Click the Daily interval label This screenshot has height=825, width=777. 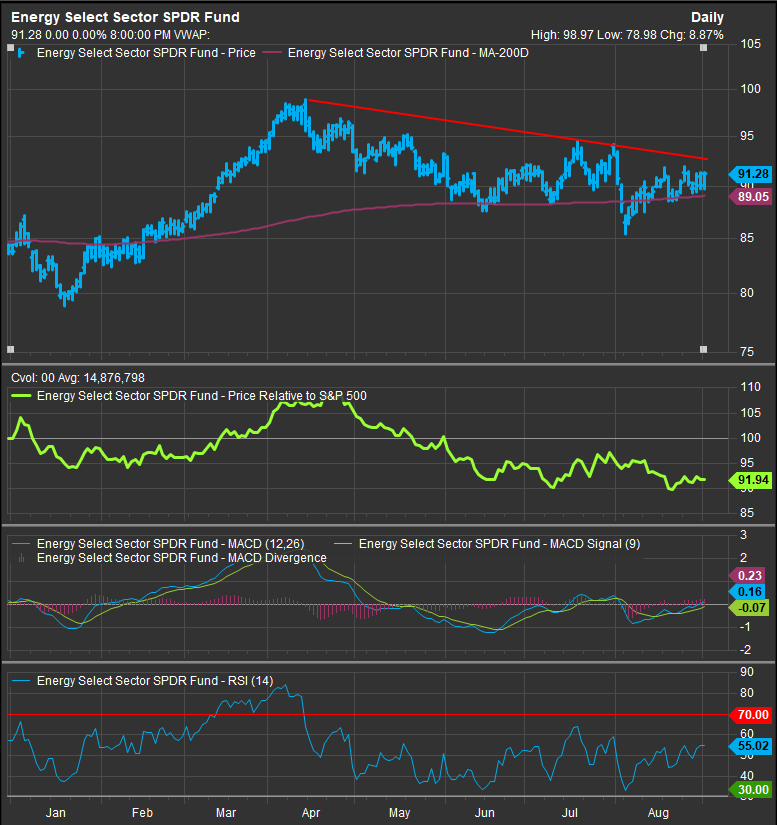(x=707, y=17)
